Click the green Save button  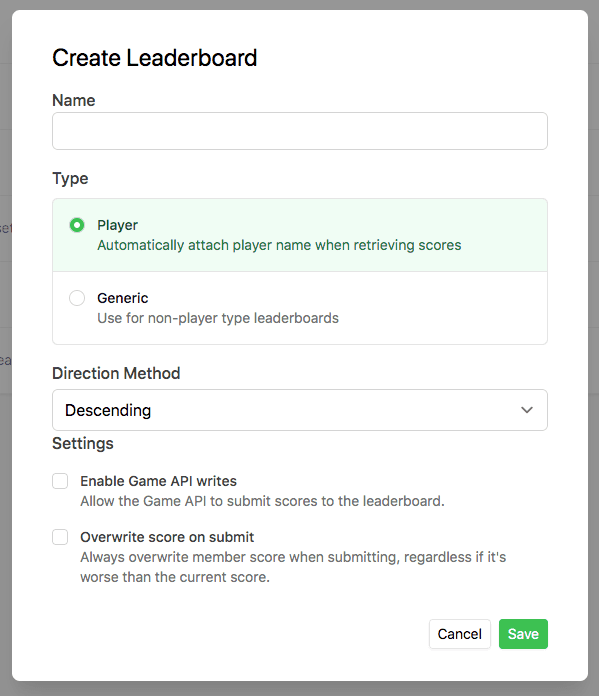(523, 634)
